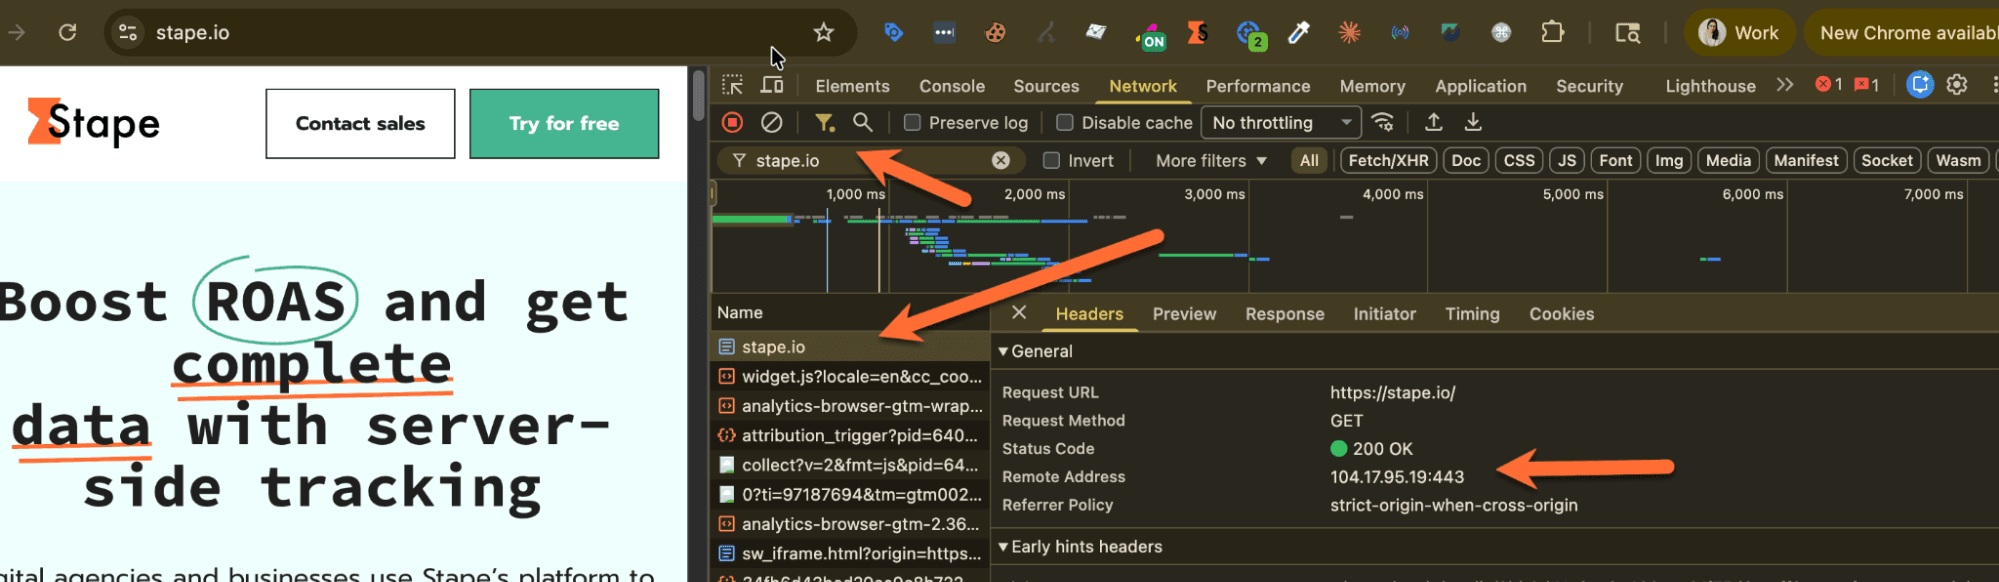Open the AI assistance icon in DevTools

[1919, 85]
